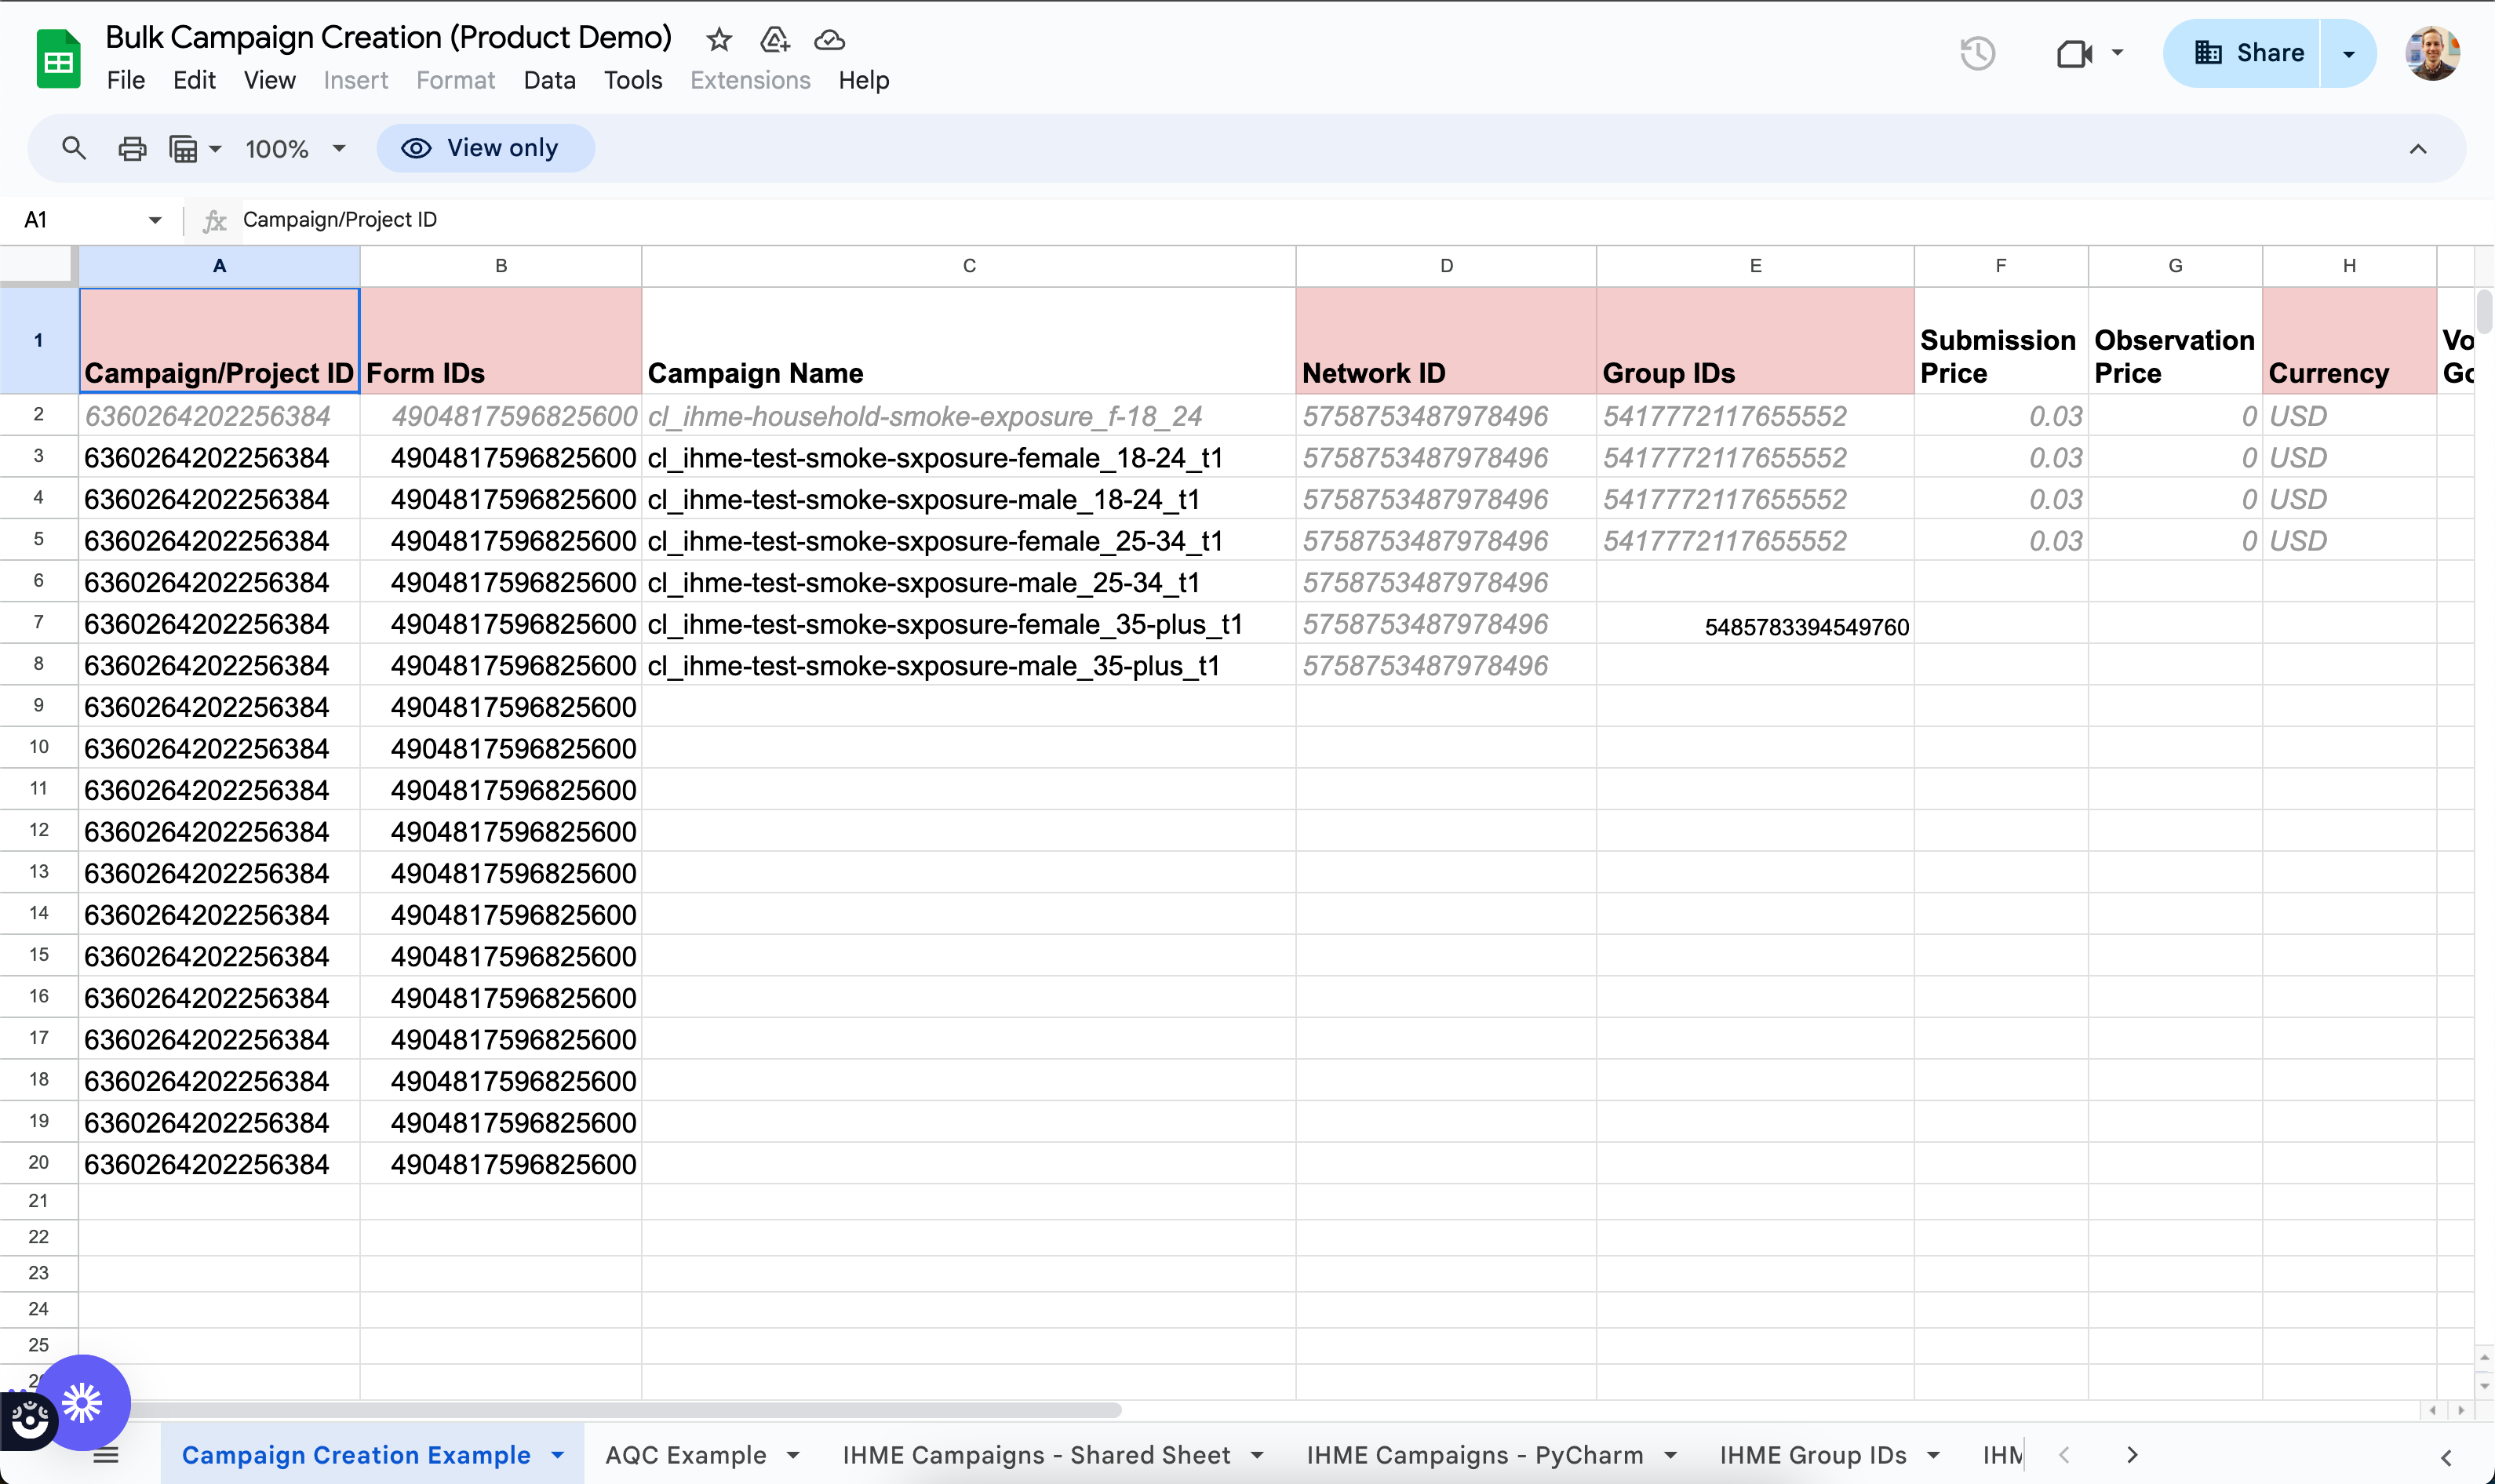
Task: Toggle the View only mode indicator
Action: [x=486, y=147]
